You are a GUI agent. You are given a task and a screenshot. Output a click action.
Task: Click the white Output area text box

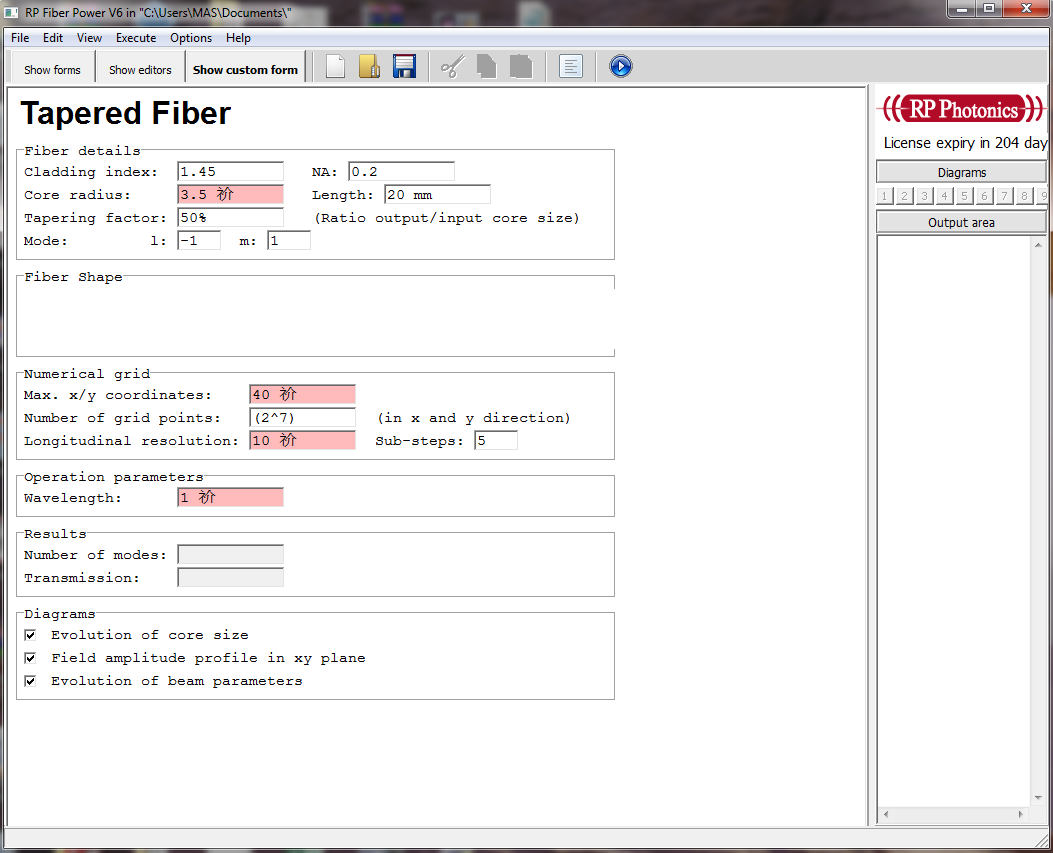[x=954, y=521]
